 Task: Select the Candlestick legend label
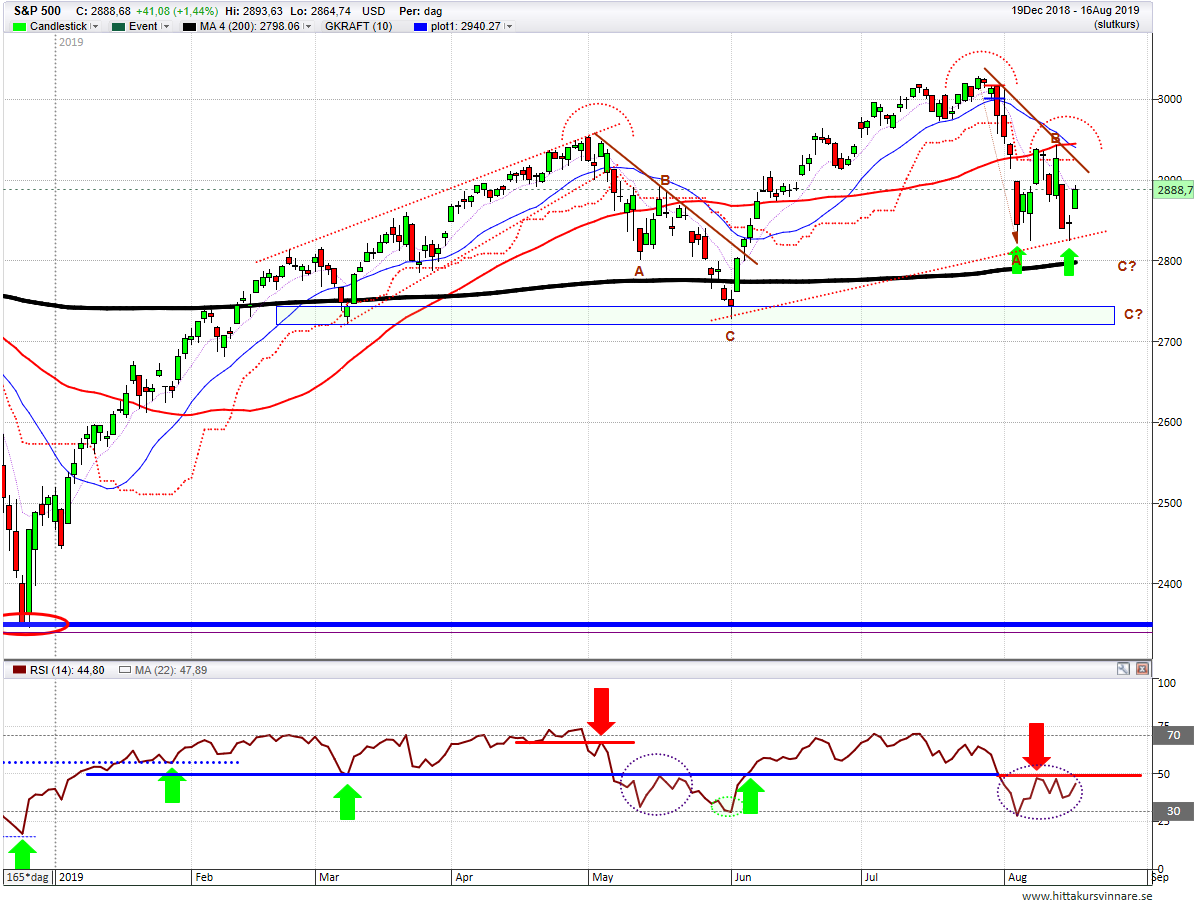tap(58, 26)
